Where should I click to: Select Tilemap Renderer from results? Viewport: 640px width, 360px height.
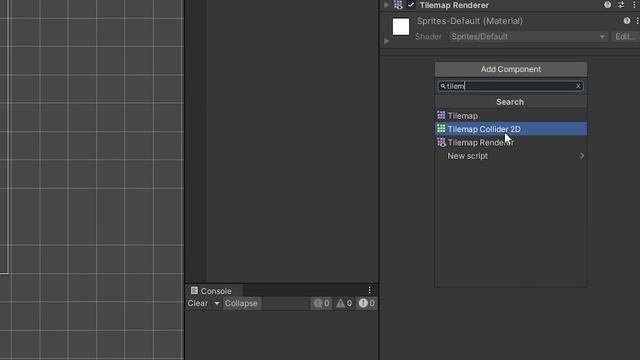click(x=511, y=142)
